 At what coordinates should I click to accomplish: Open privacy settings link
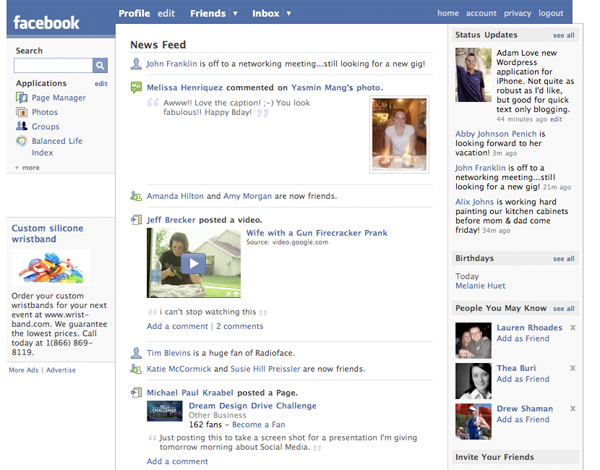(x=517, y=13)
